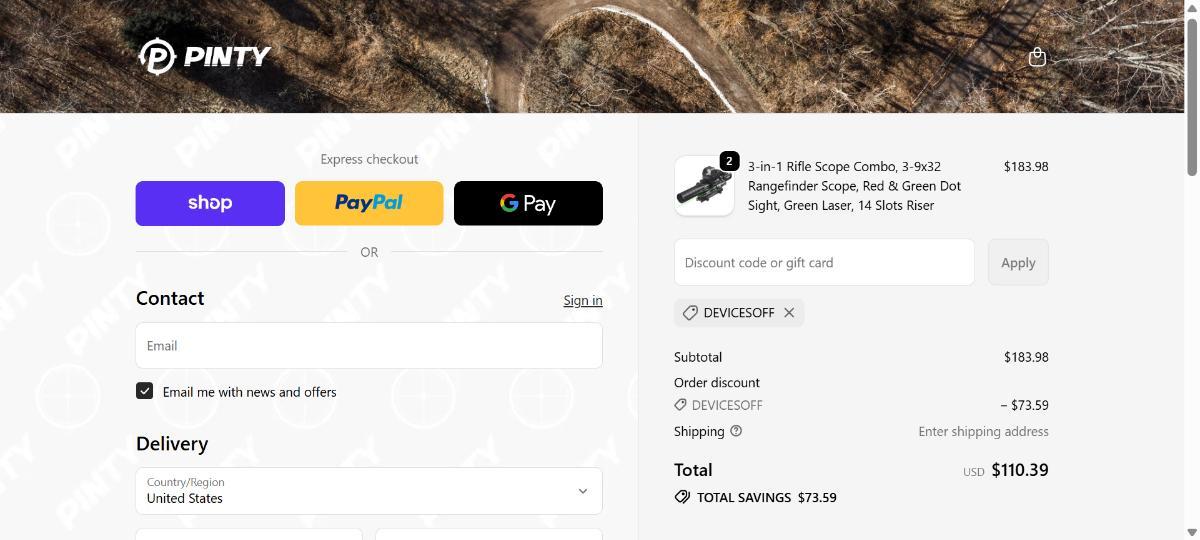Open the shopping bag cart icon

tap(1037, 57)
